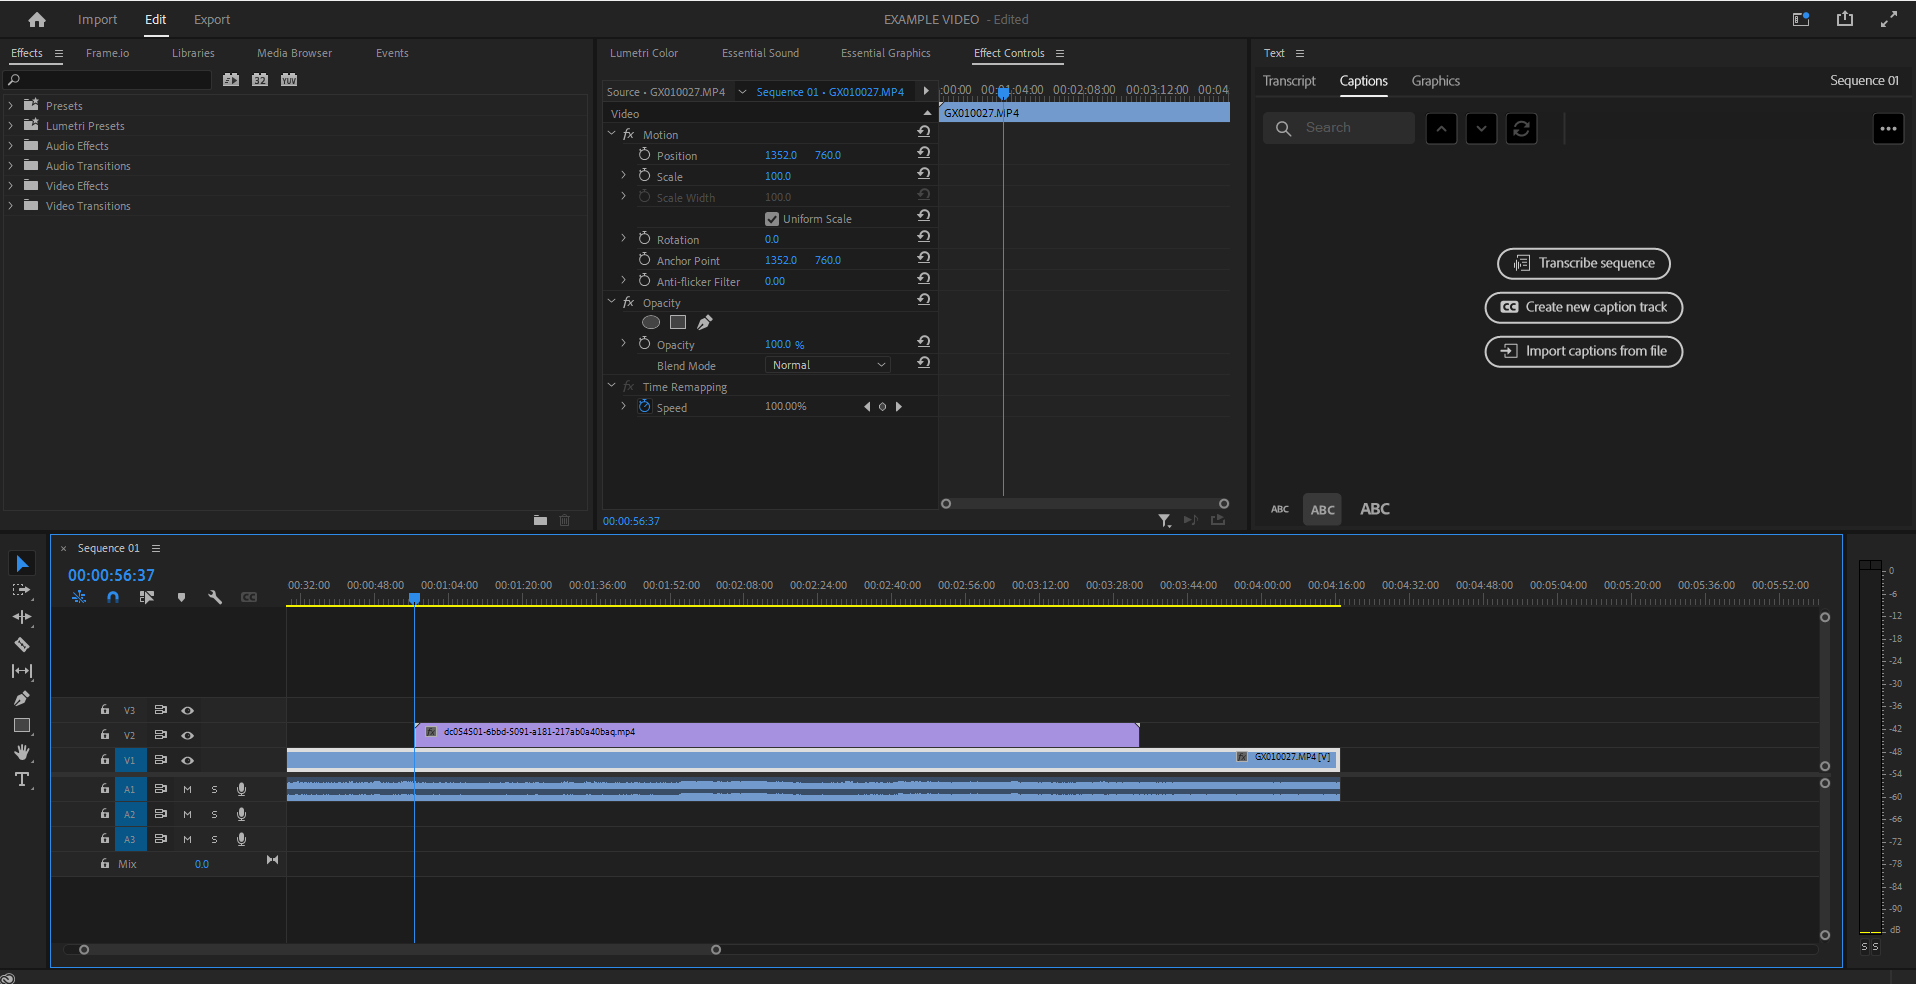Click the Accelerated Effects filter icon
The height and width of the screenshot is (984, 1916).
(231, 80)
